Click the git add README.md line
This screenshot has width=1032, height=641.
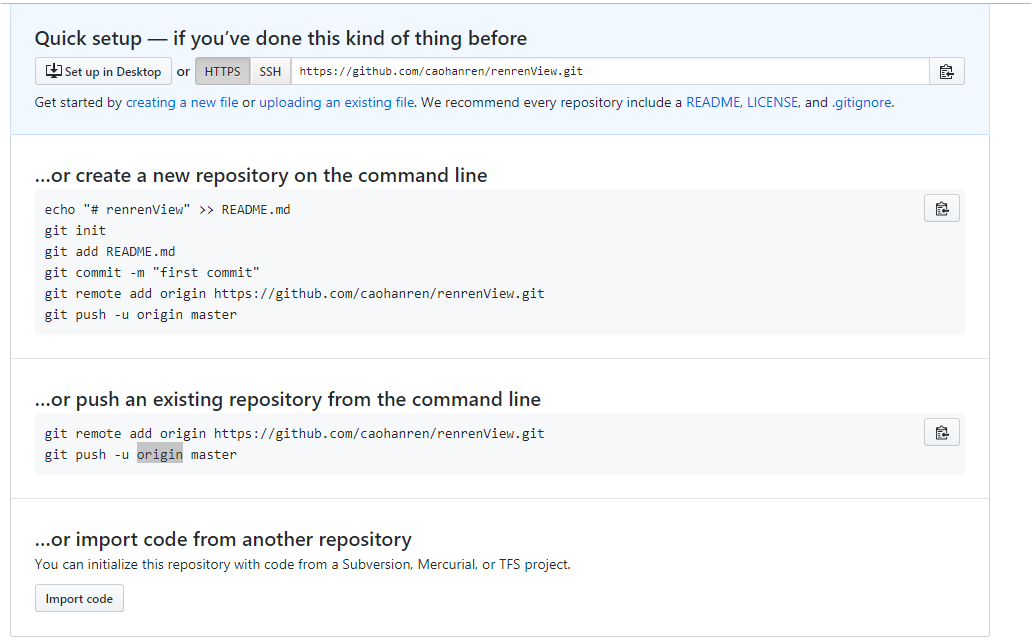(x=110, y=251)
